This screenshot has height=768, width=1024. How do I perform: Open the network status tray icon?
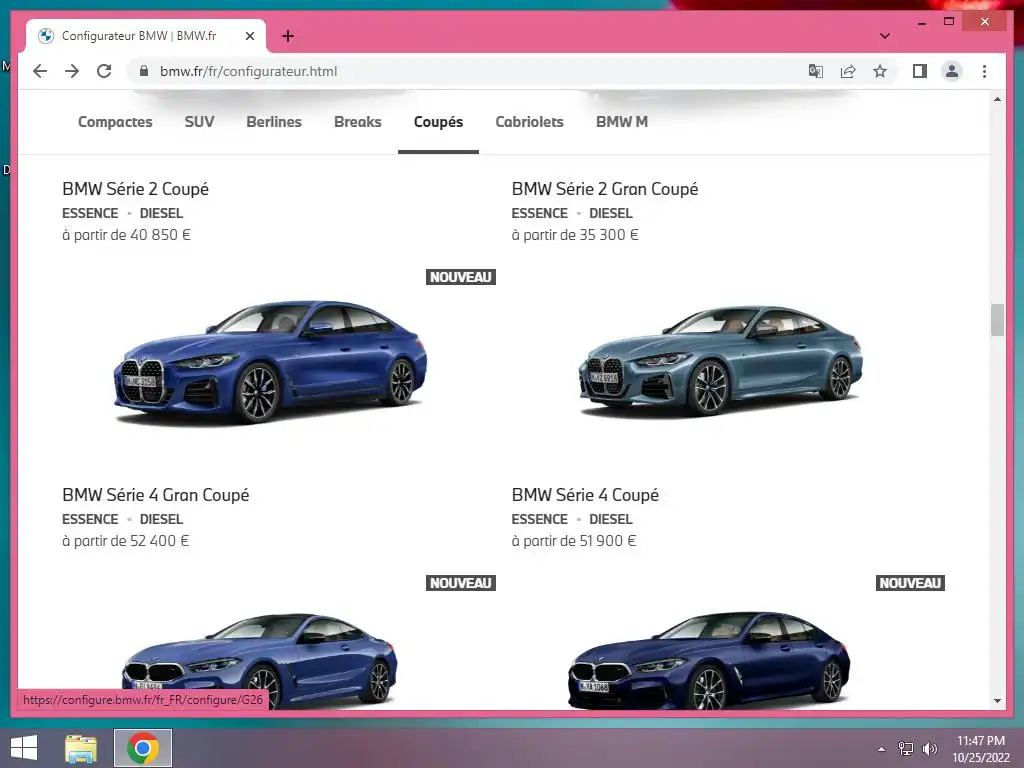[x=906, y=748]
